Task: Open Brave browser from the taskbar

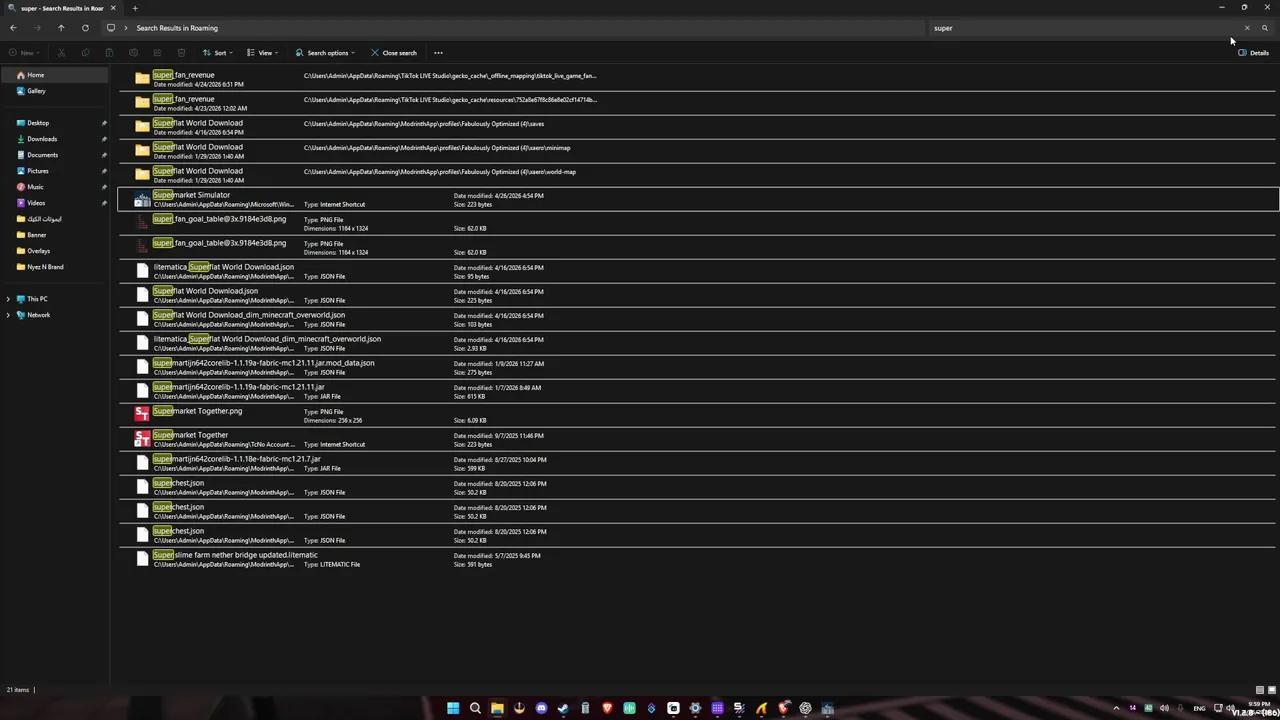Action: (x=607, y=708)
